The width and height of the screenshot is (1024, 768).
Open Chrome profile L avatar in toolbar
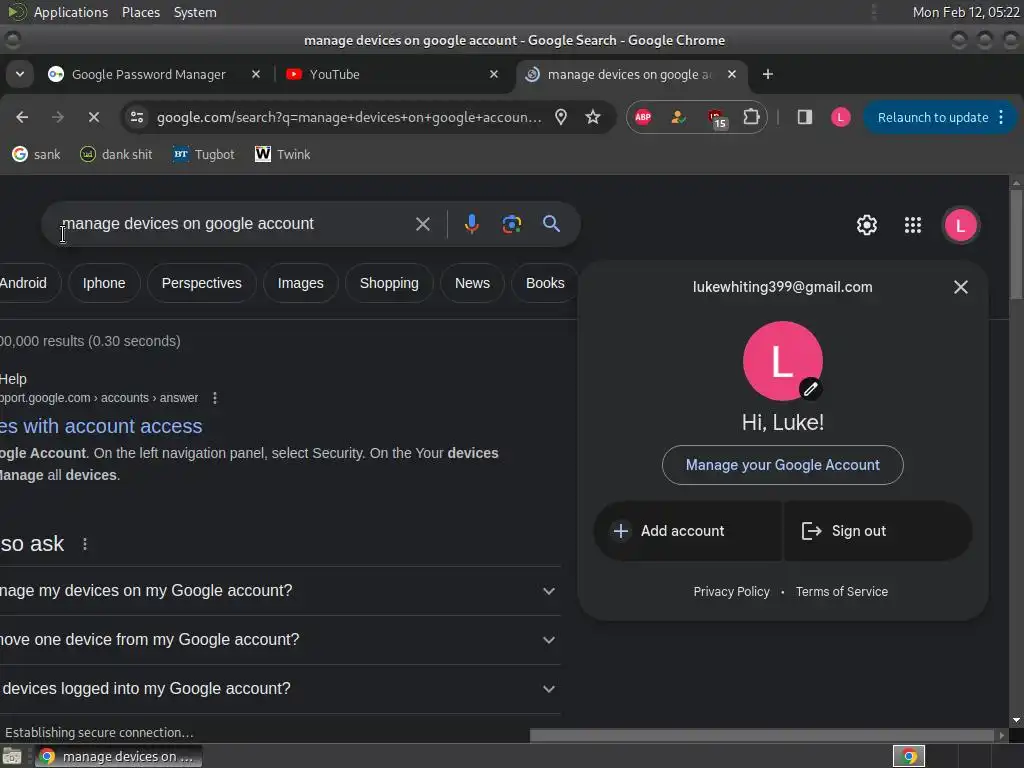point(840,117)
